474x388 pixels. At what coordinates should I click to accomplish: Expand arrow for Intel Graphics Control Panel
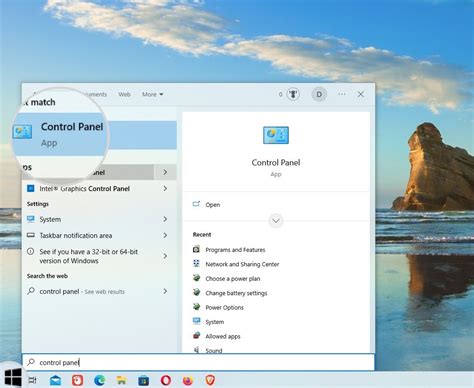point(165,189)
